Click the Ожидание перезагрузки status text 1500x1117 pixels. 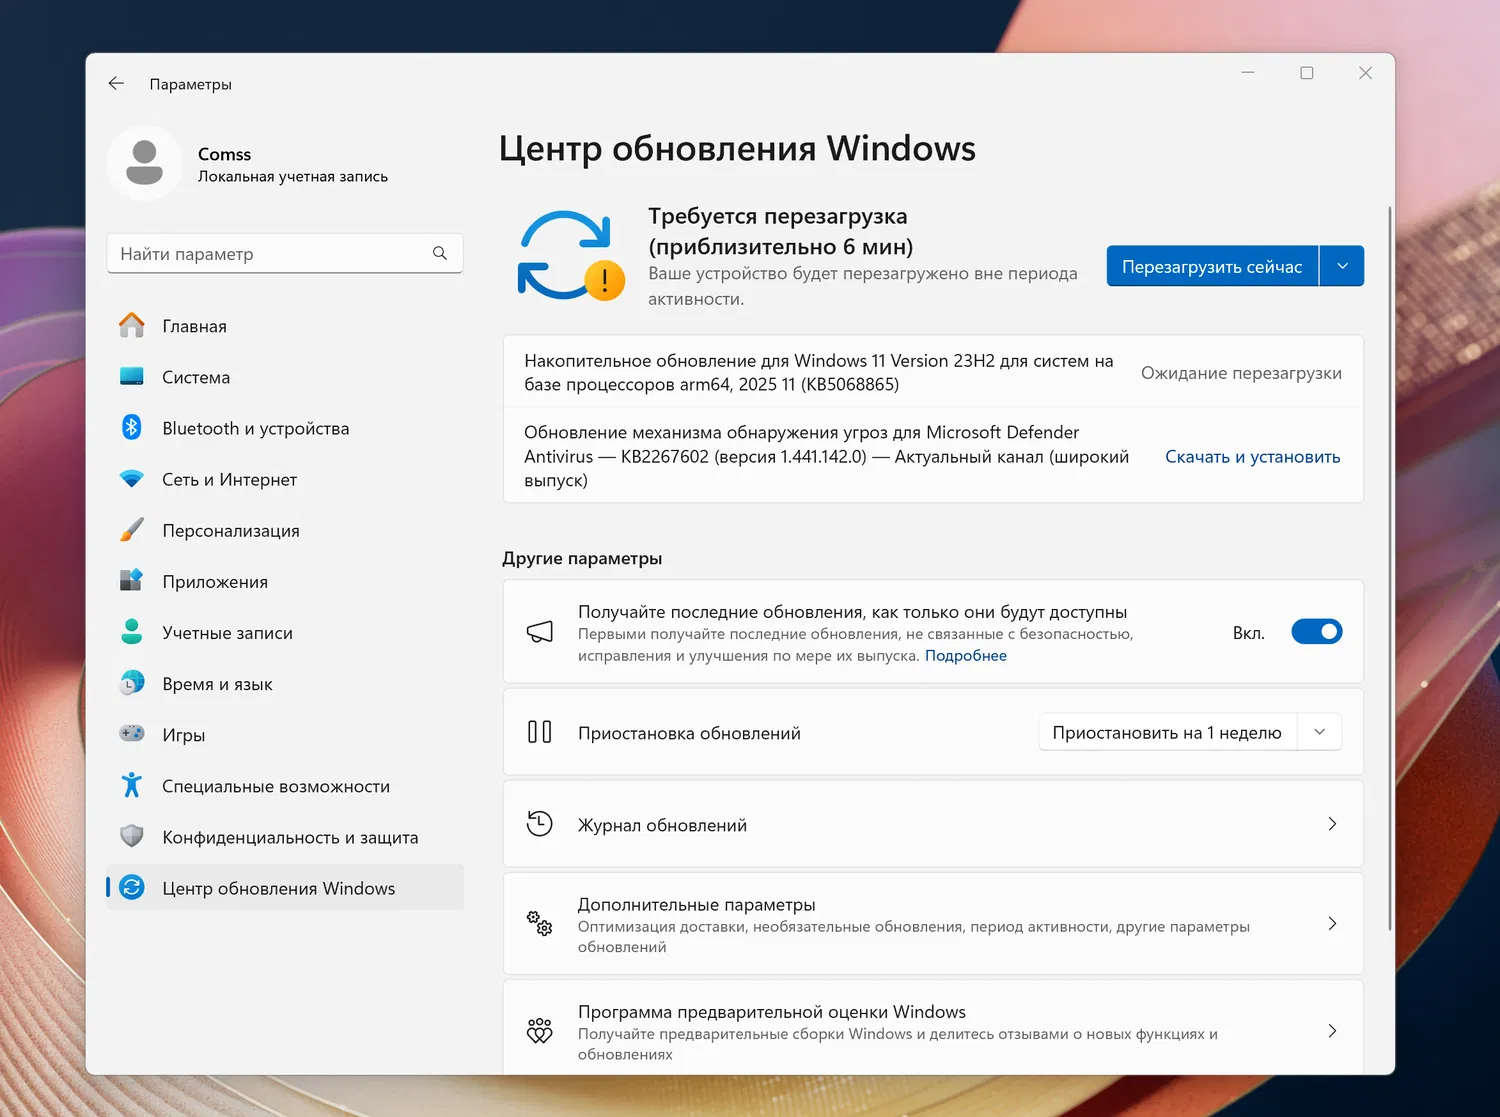click(1241, 372)
